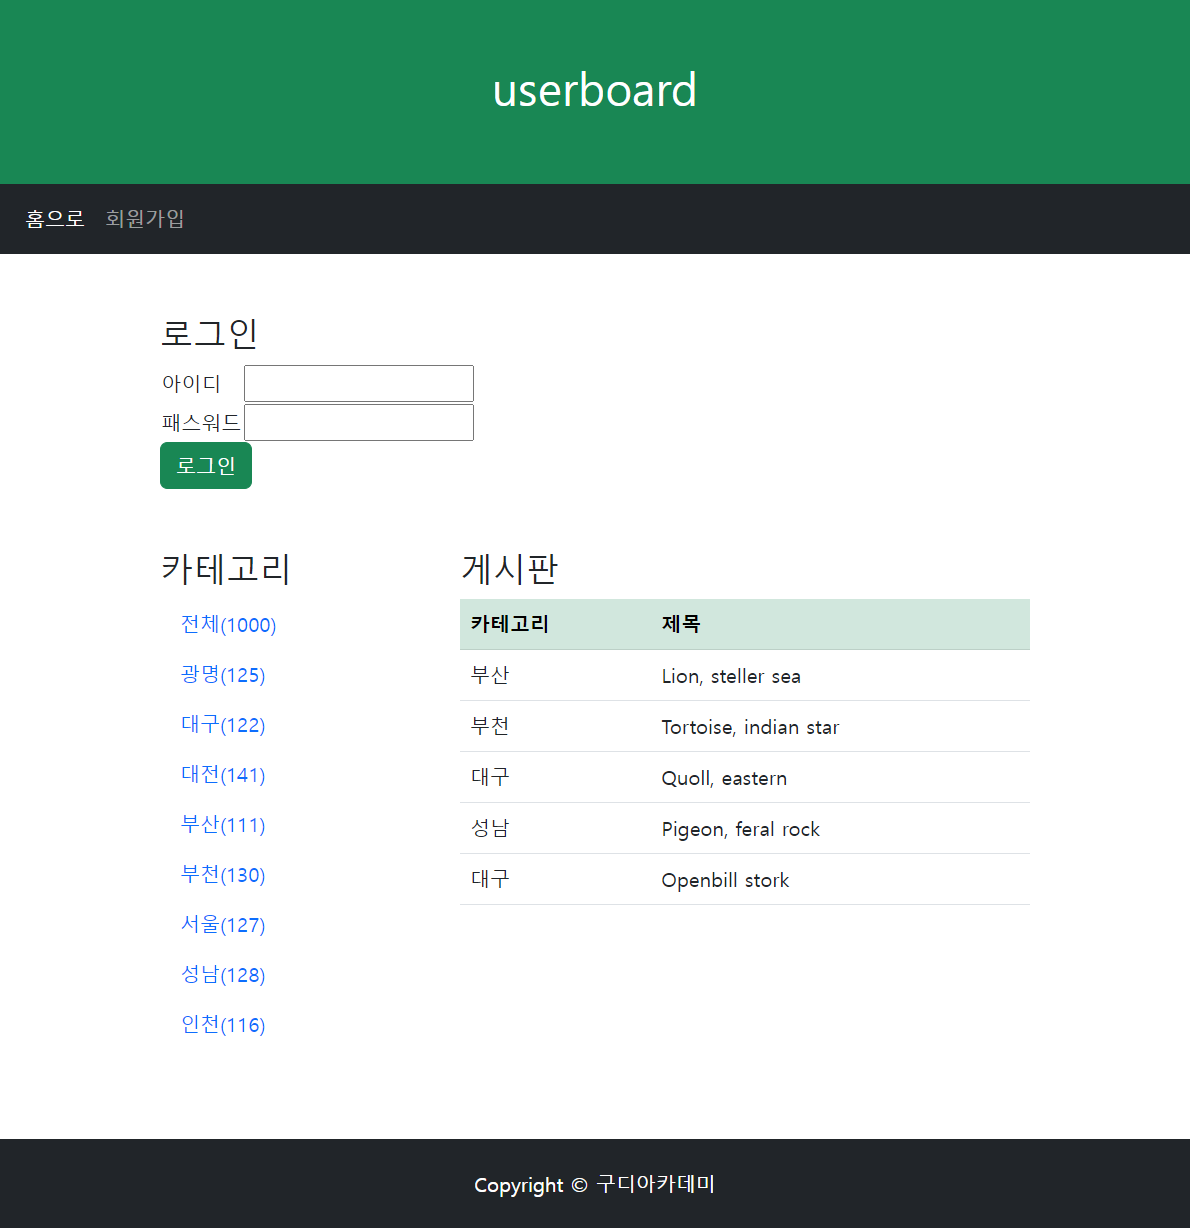This screenshot has width=1190, height=1228.
Task: Select category link 전체(1000)
Action: (x=228, y=625)
